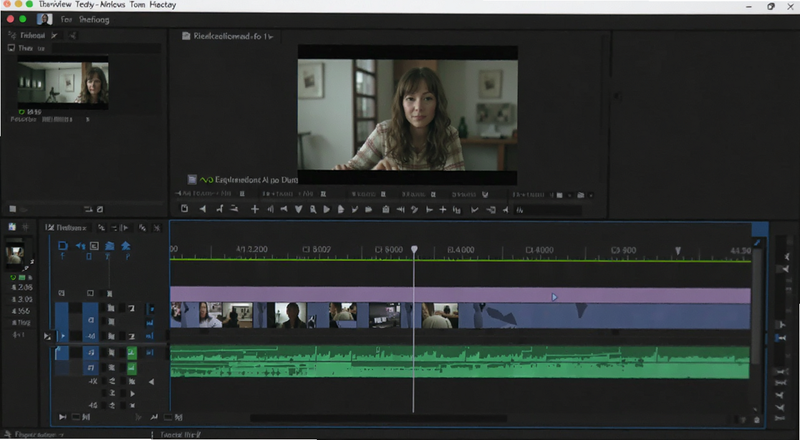
Task: Click the second plus icon near the transport bar's right end
Action: coord(442,209)
